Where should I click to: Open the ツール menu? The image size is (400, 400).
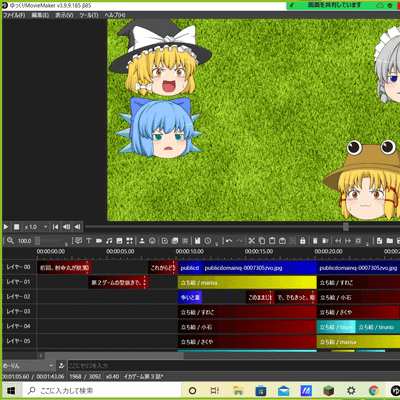89,15
